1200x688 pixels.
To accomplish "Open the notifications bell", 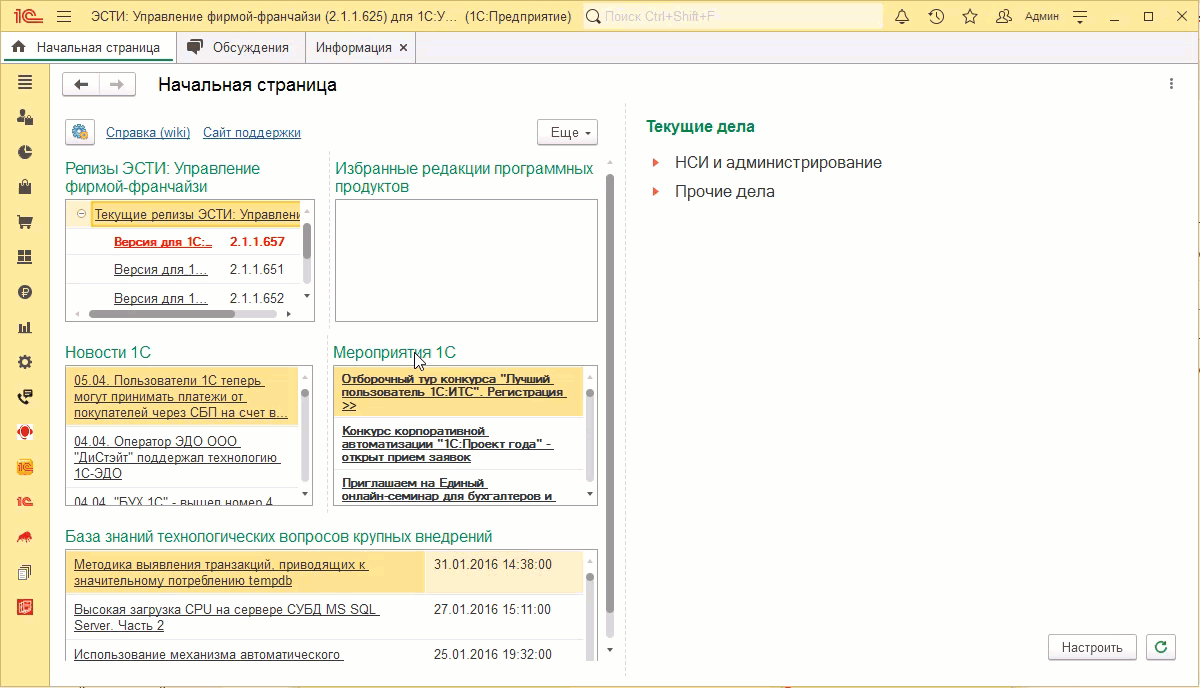I will pyautogui.click(x=902, y=17).
